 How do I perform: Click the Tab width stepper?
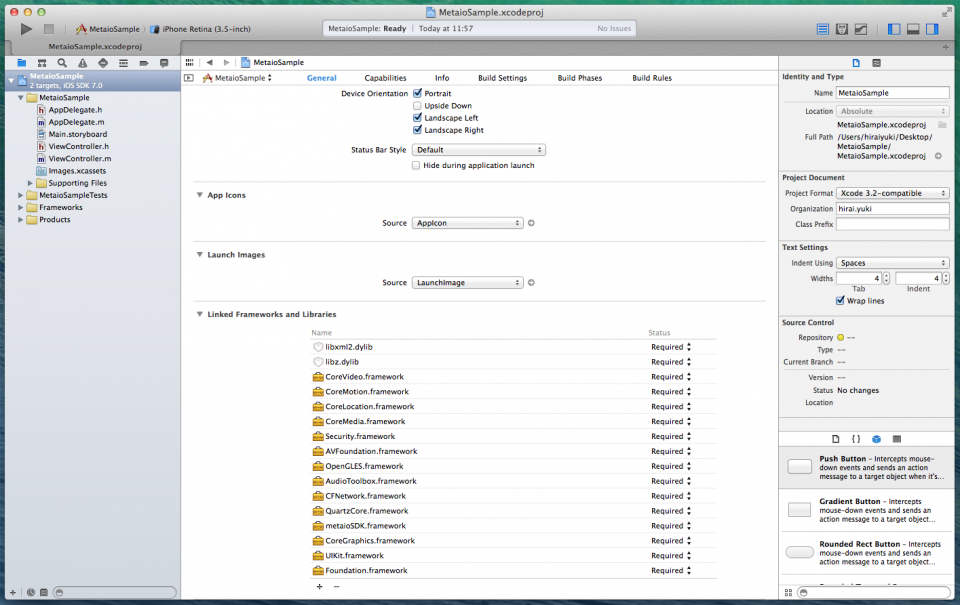(887, 278)
